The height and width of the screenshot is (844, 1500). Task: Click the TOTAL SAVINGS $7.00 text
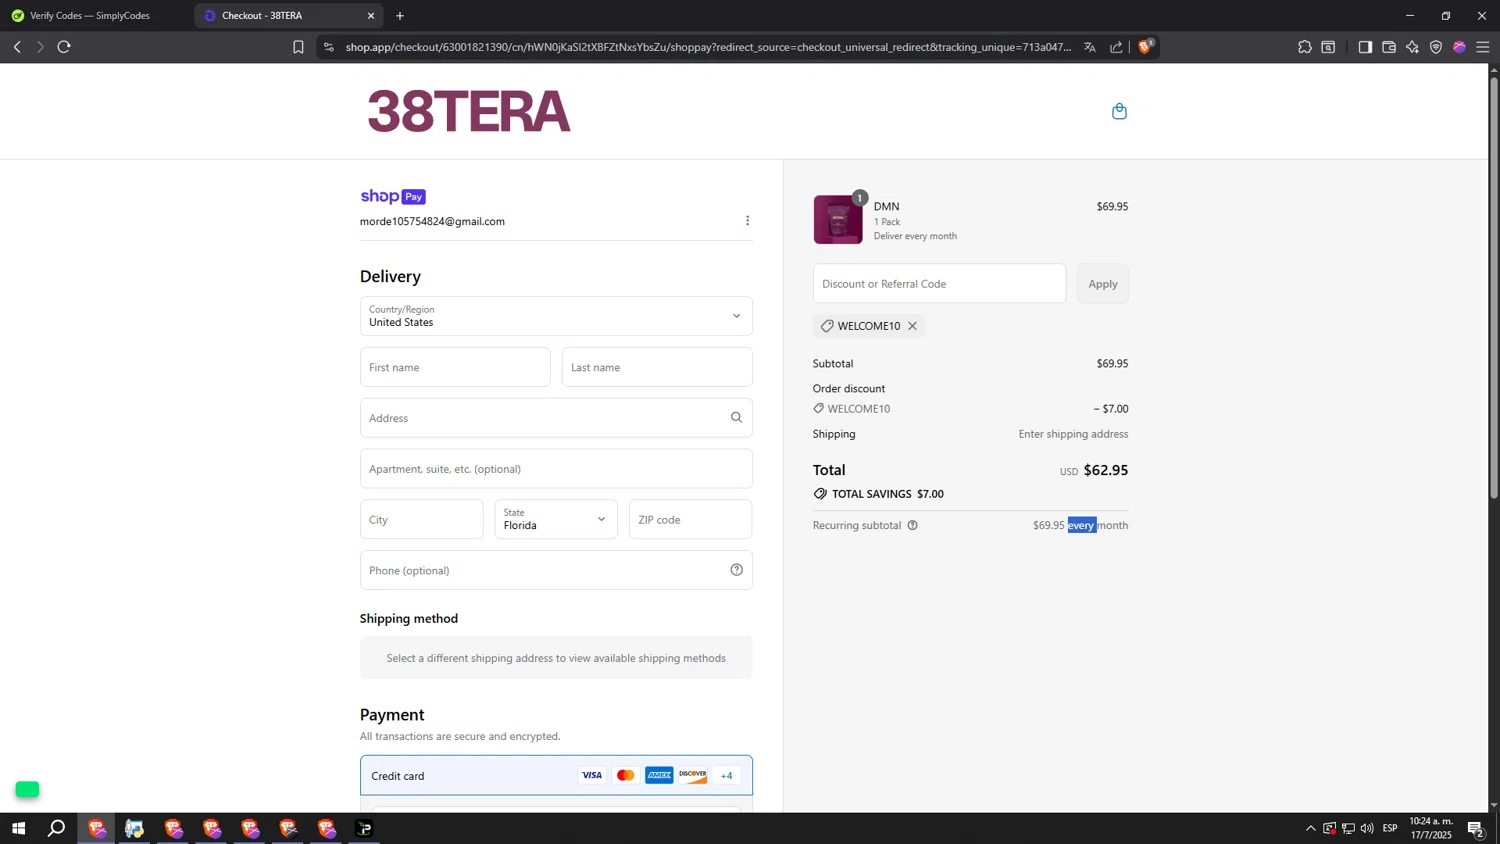pyautogui.click(x=888, y=494)
